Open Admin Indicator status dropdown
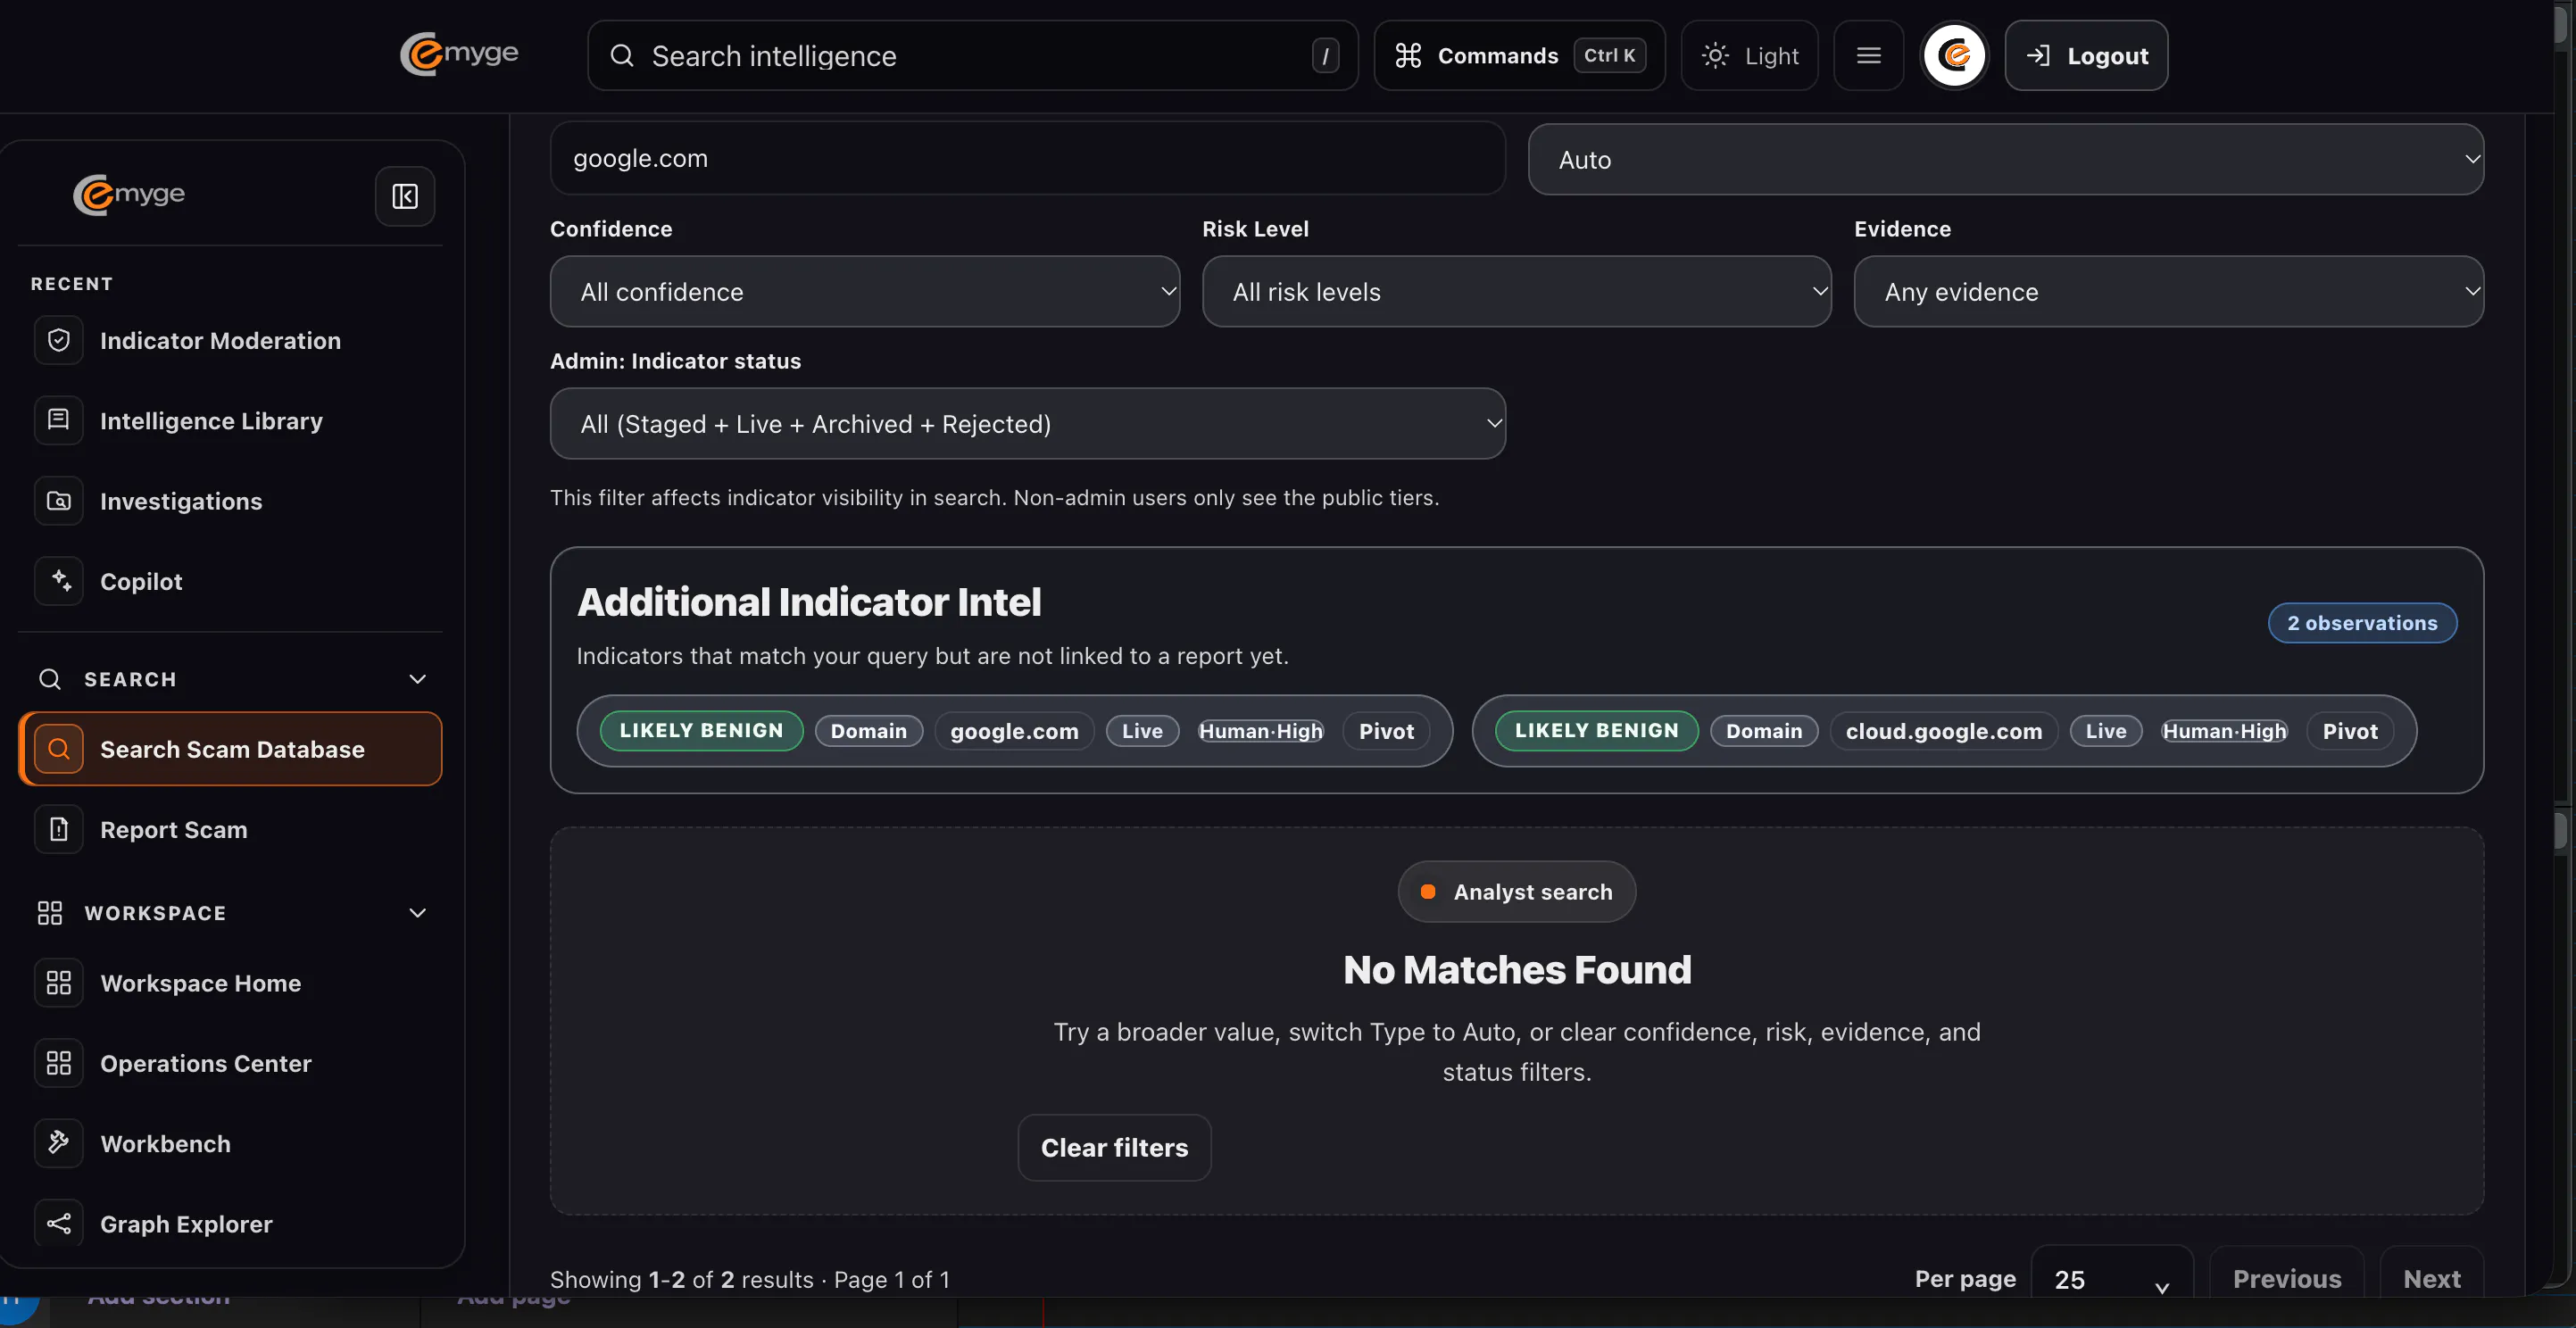 coord(1028,424)
